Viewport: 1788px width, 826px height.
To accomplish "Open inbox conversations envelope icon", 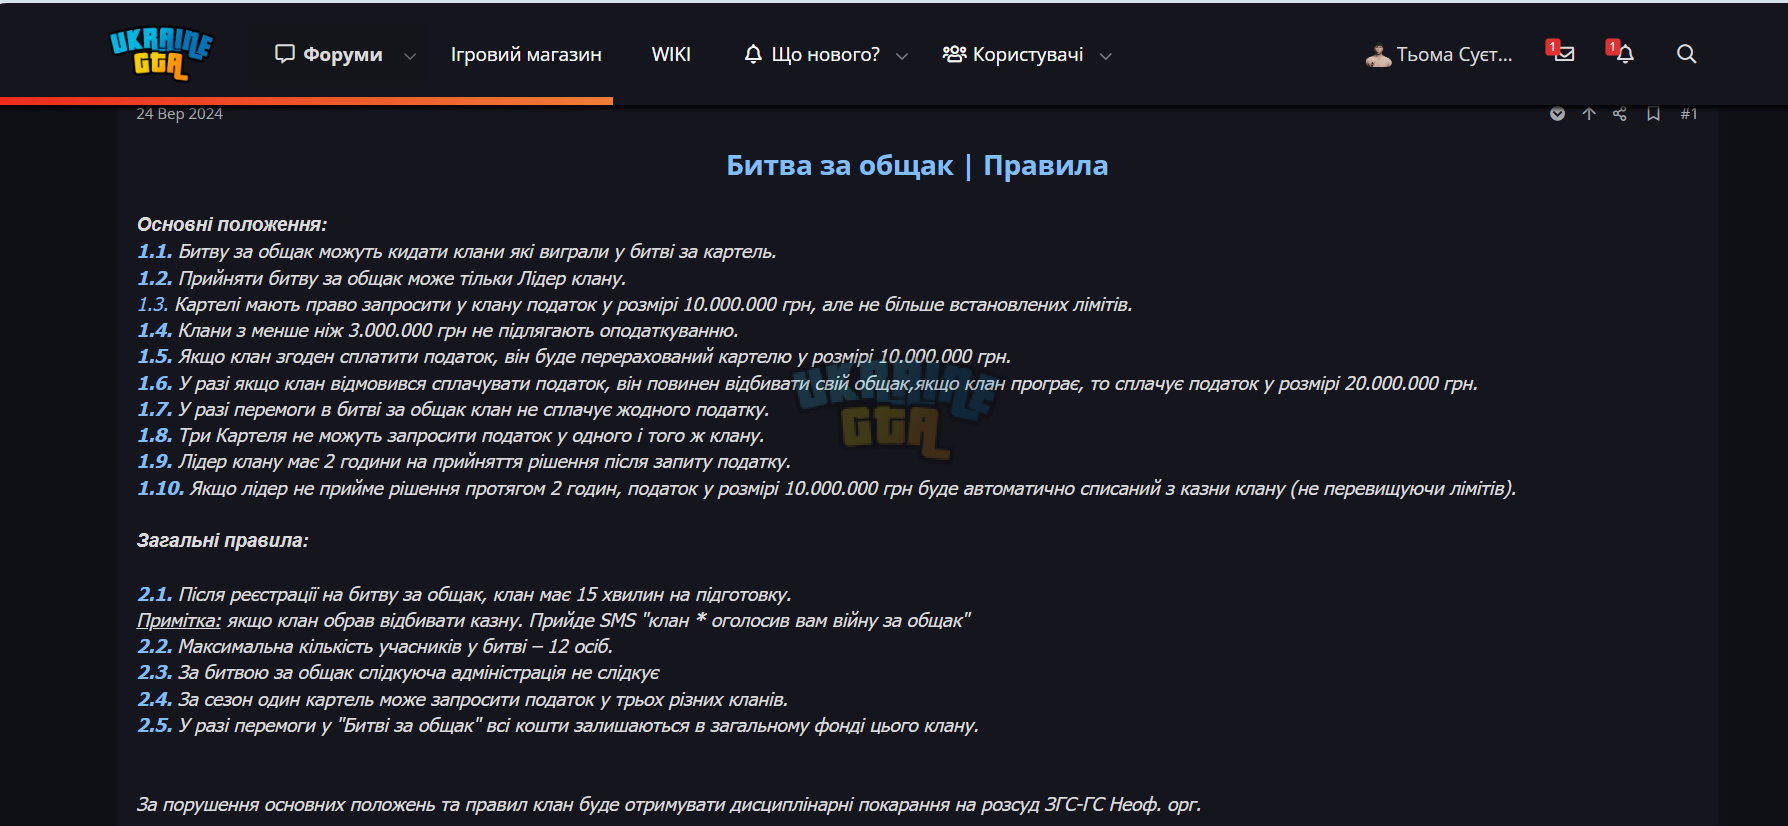I will (x=1564, y=54).
